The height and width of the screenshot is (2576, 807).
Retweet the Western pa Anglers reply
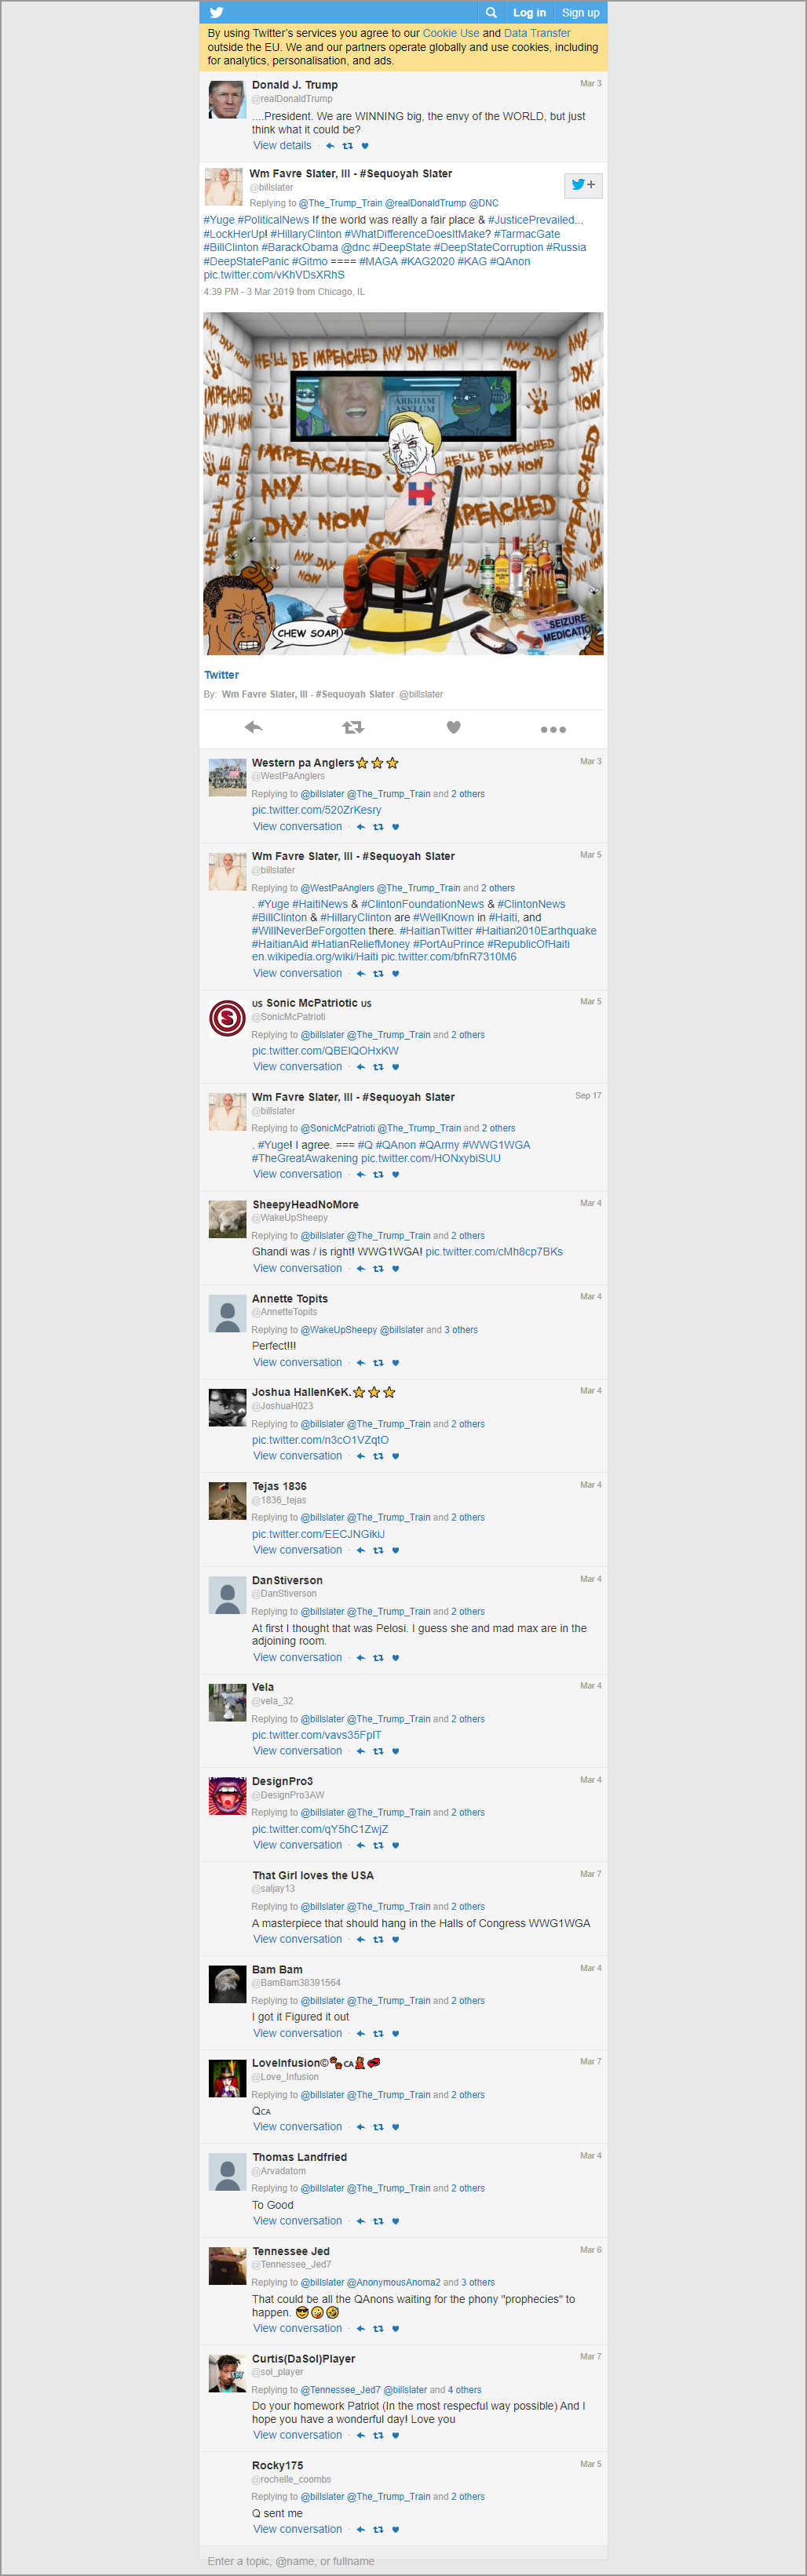(378, 827)
